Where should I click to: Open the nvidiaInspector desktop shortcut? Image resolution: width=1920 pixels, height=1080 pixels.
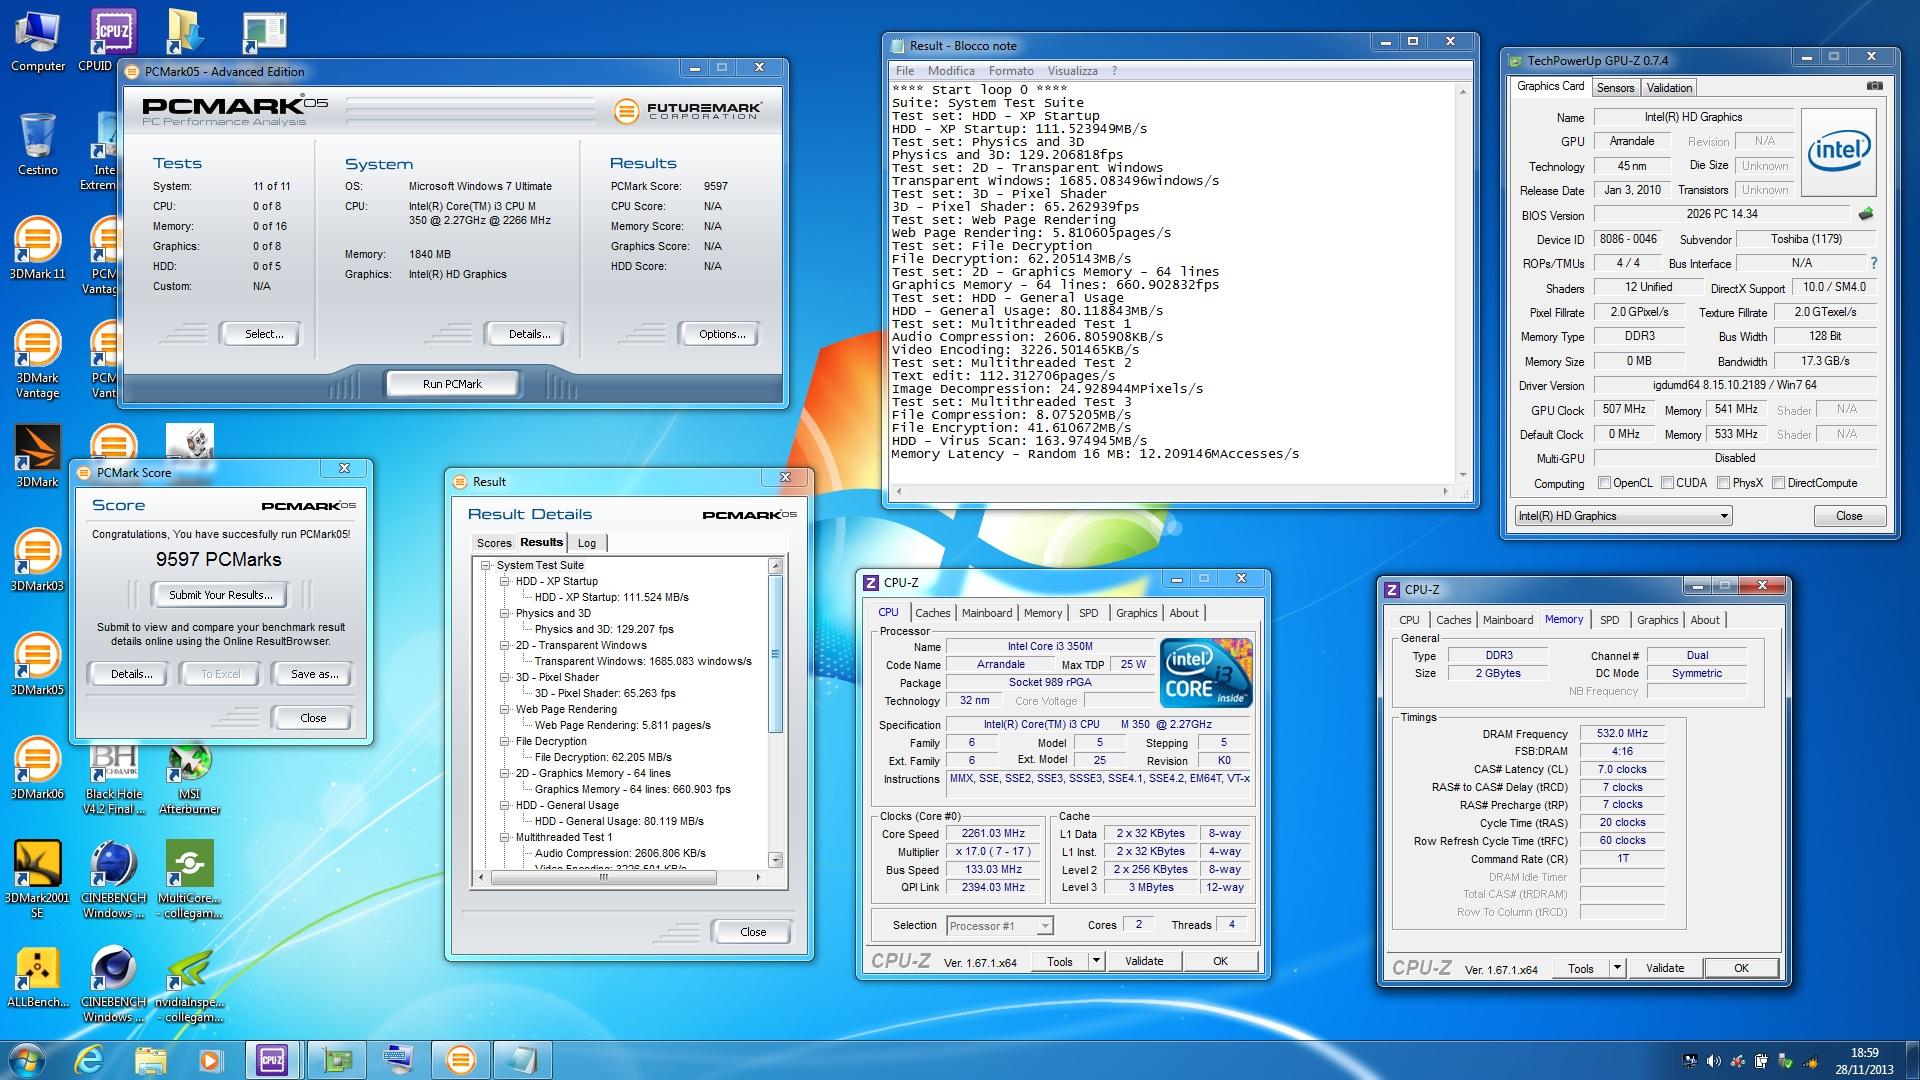coord(189,984)
